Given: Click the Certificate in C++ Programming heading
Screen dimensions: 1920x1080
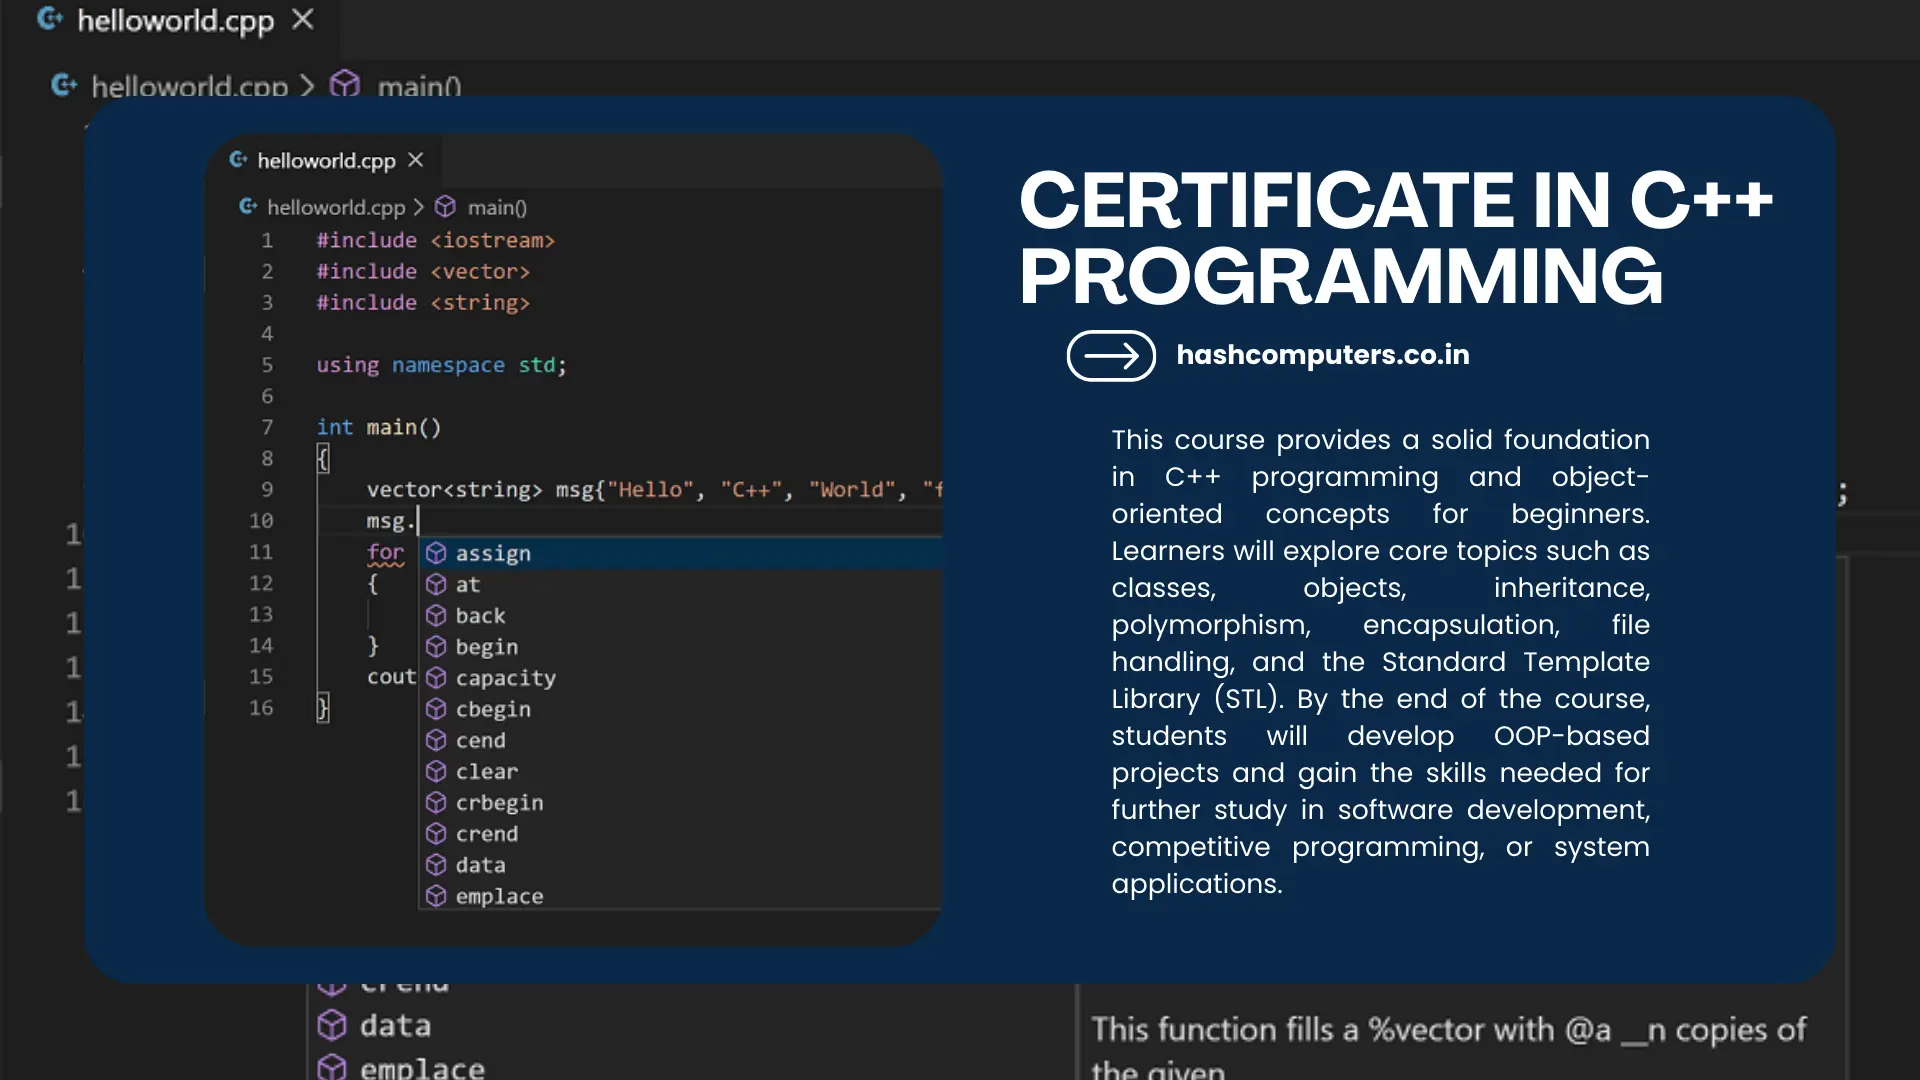Looking at the screenshot, I should [x=1394, y=238].
